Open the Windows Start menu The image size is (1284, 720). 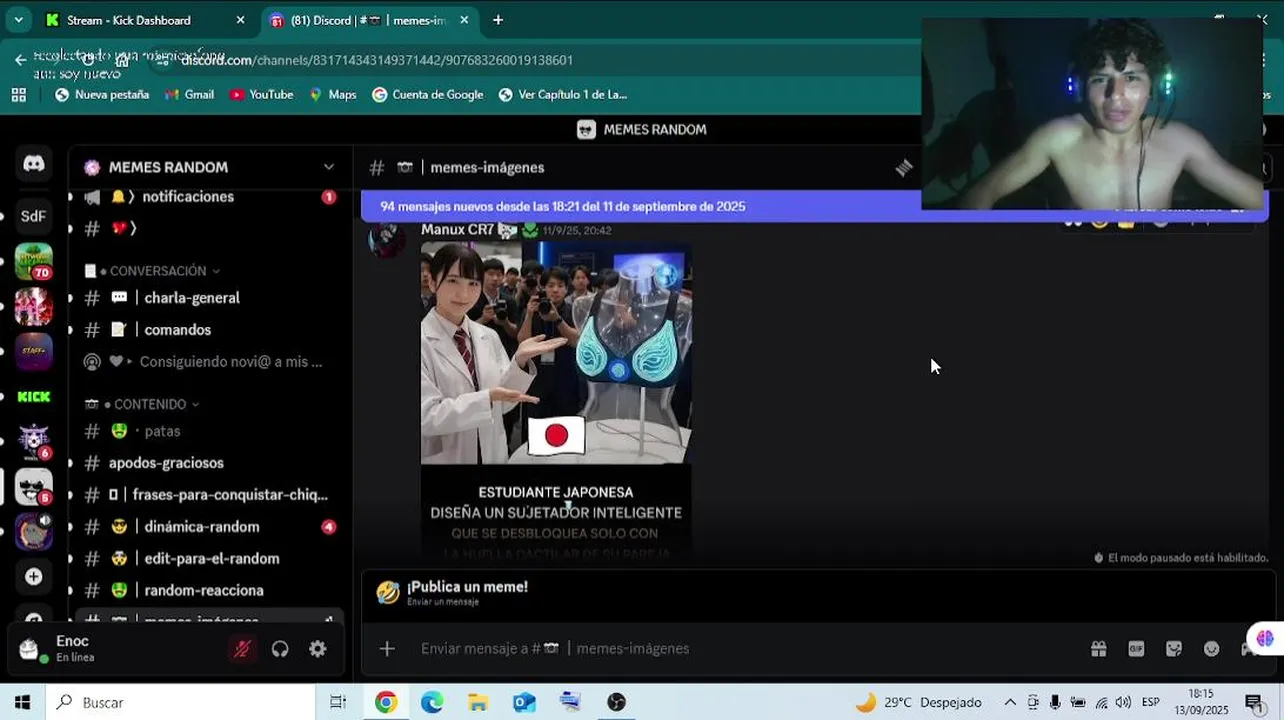click(x=22, y=702)
